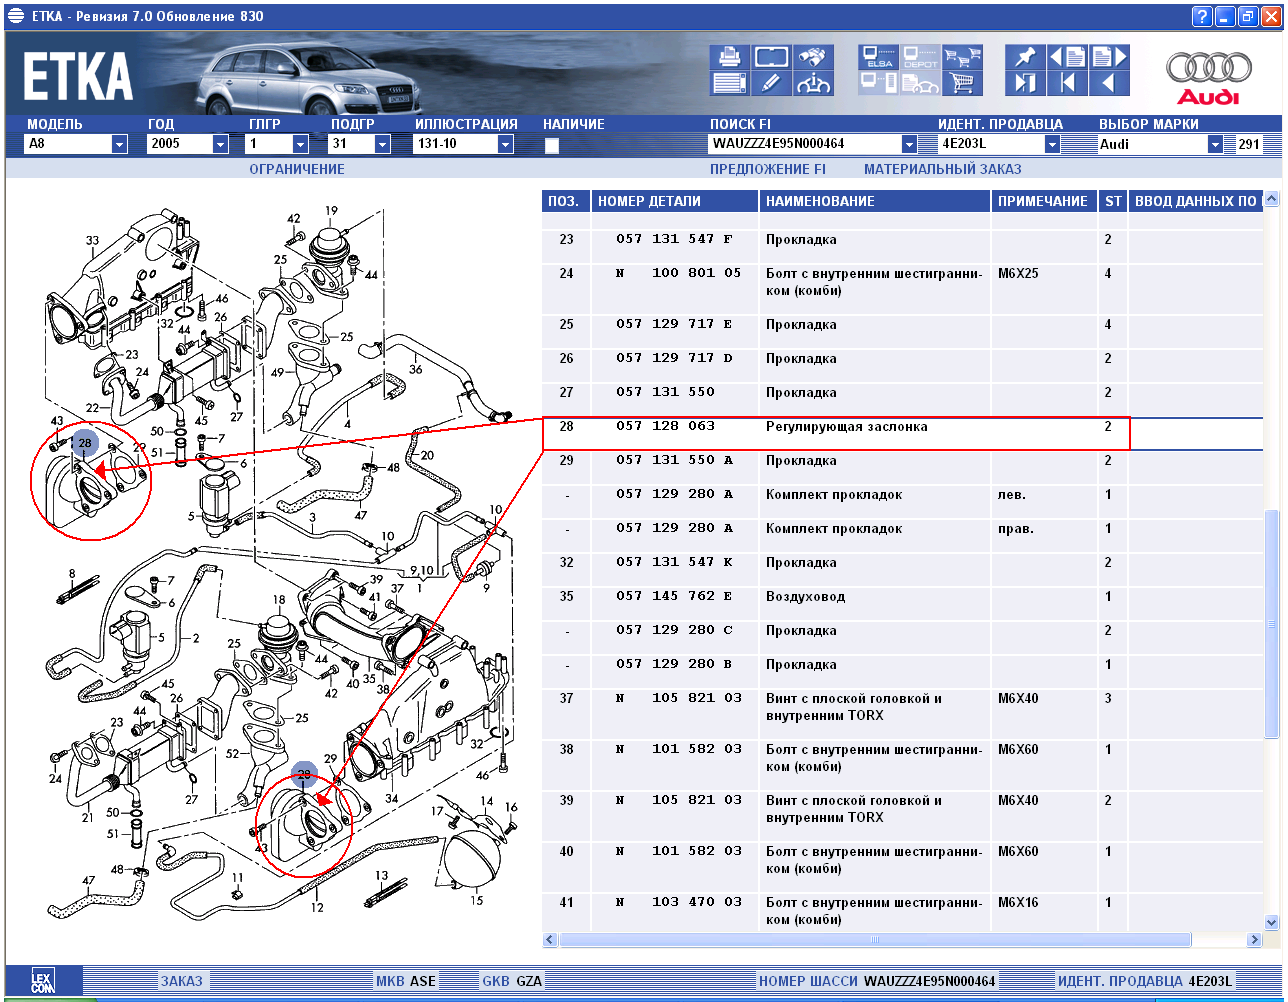1288x1002 pixels.
Task: Expand the ИДЕНТ. ПРОДАВЦА dropdown
Action: [1052, 144]
